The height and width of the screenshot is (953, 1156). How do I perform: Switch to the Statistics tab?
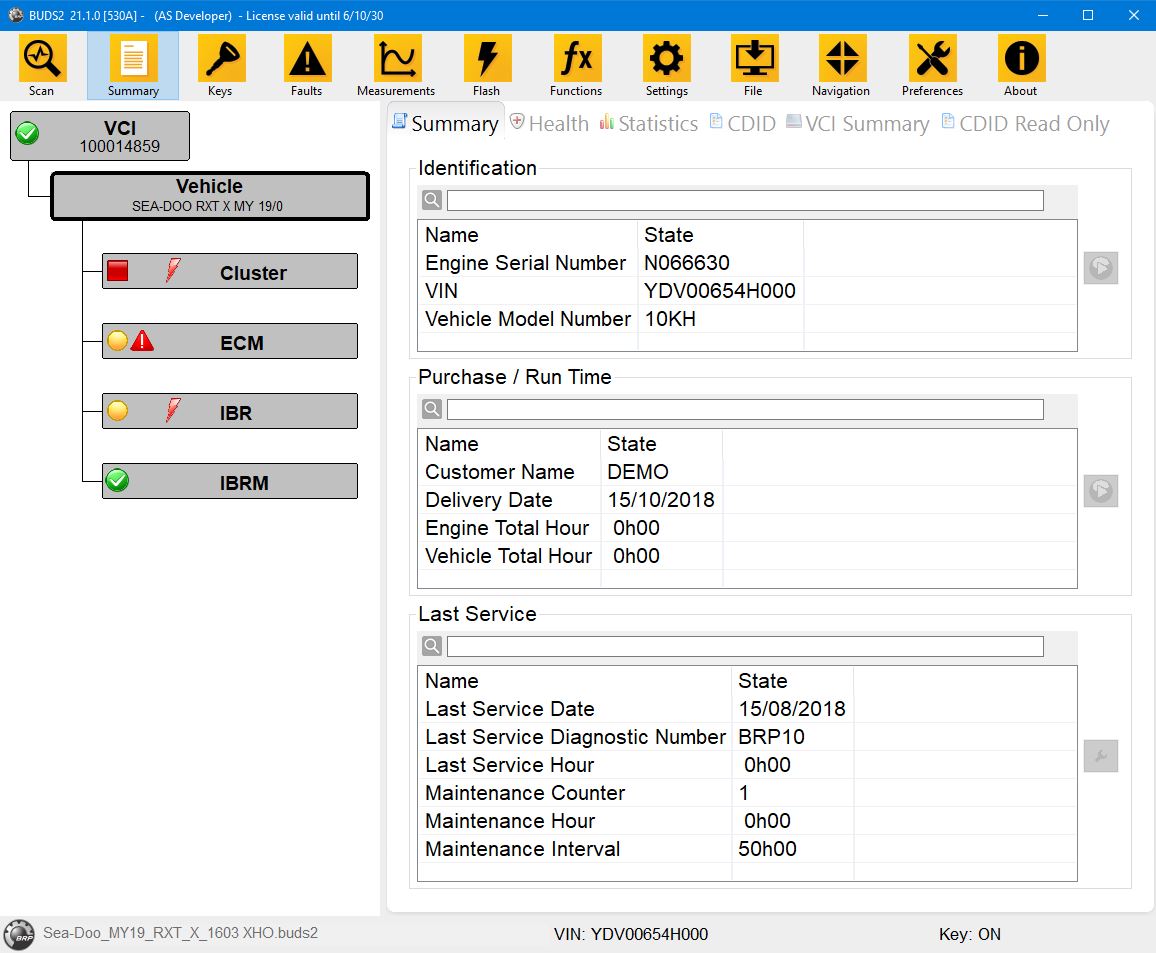(x=648, y=124)
